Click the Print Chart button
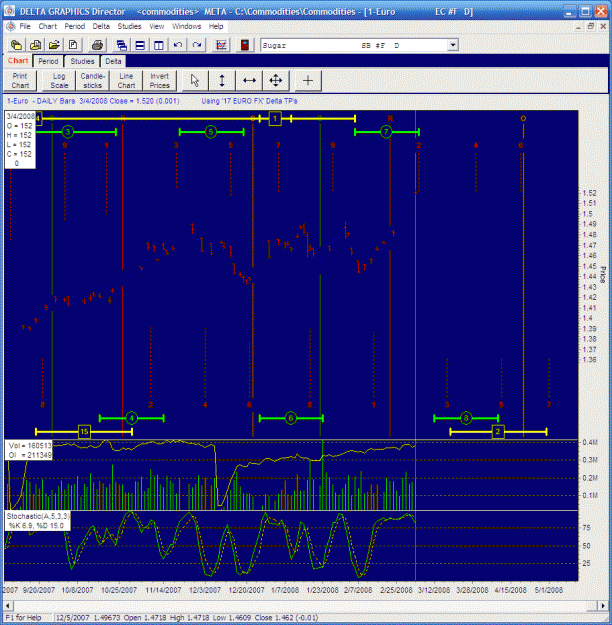This screenshot has width=612, height=625. (20, 81)
